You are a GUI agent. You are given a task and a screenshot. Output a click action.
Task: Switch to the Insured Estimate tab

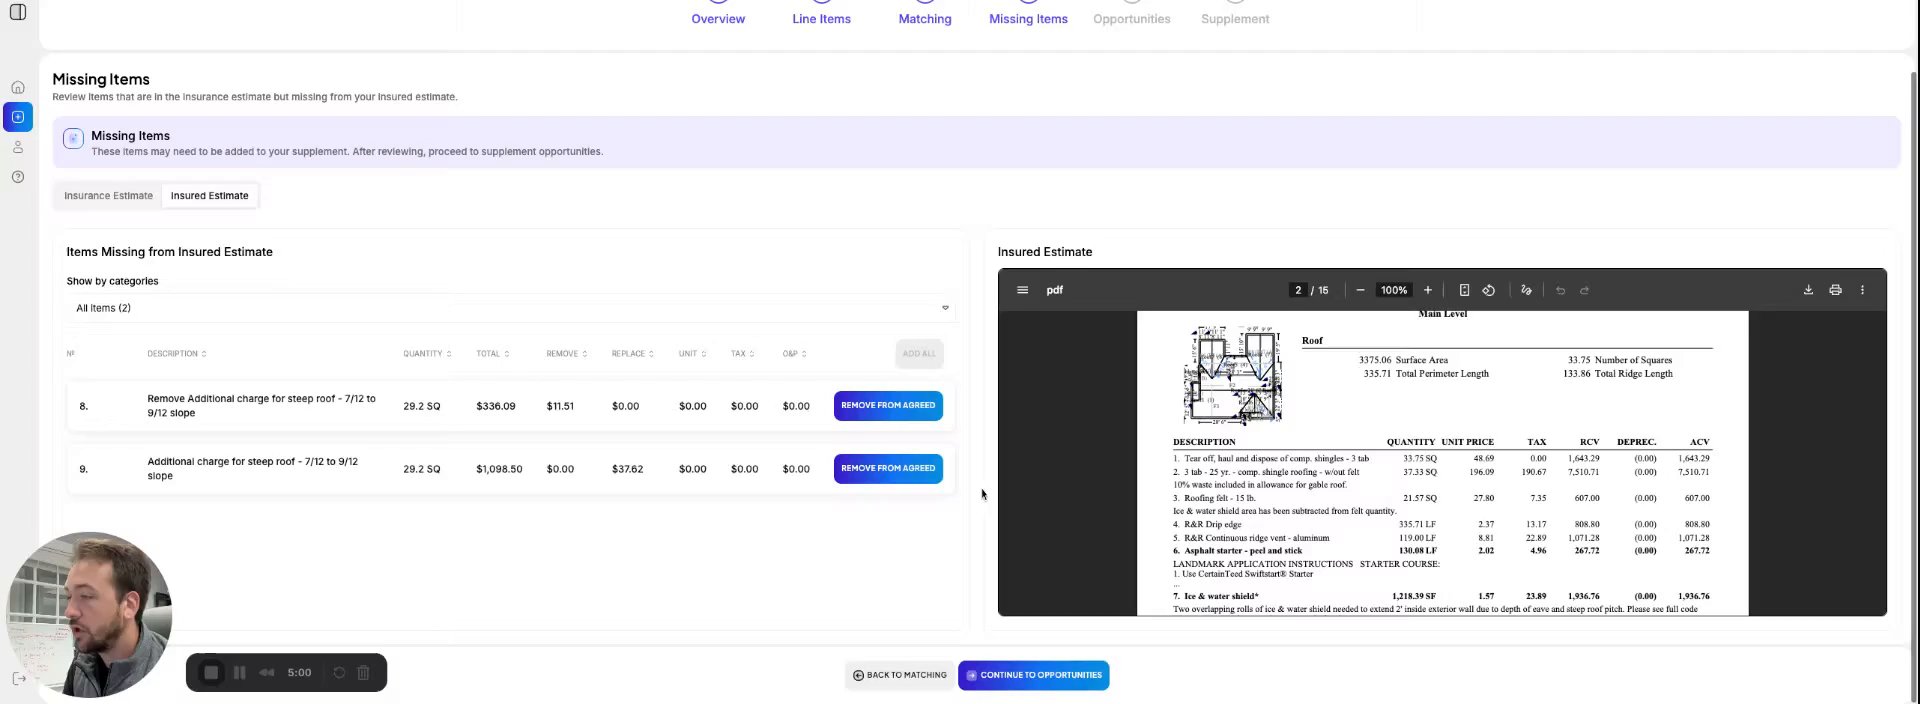[x=209, y=196]
